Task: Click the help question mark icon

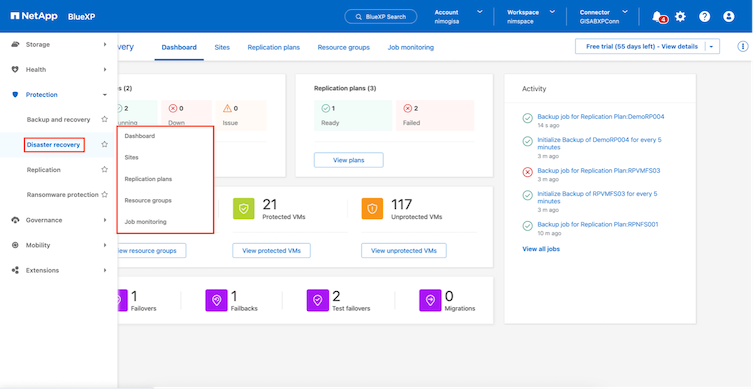Action: tap(704, 17)
